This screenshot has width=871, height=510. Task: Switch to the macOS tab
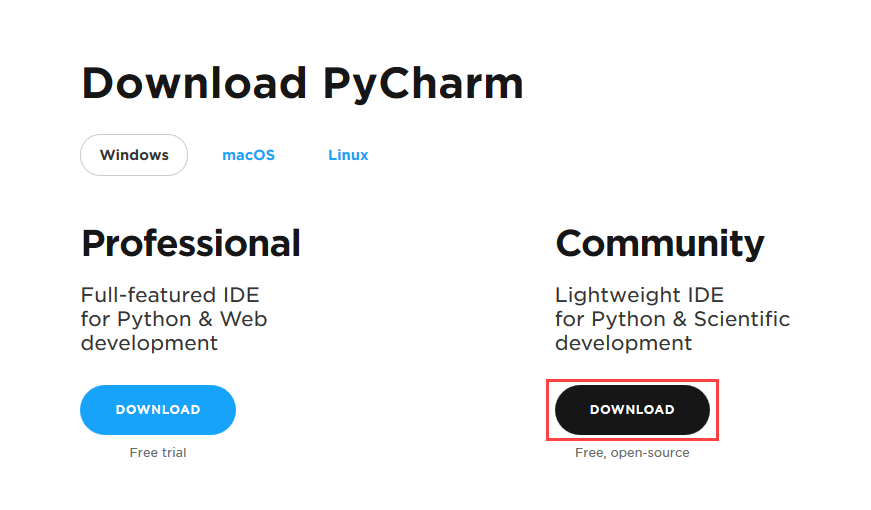pos(248,155)
